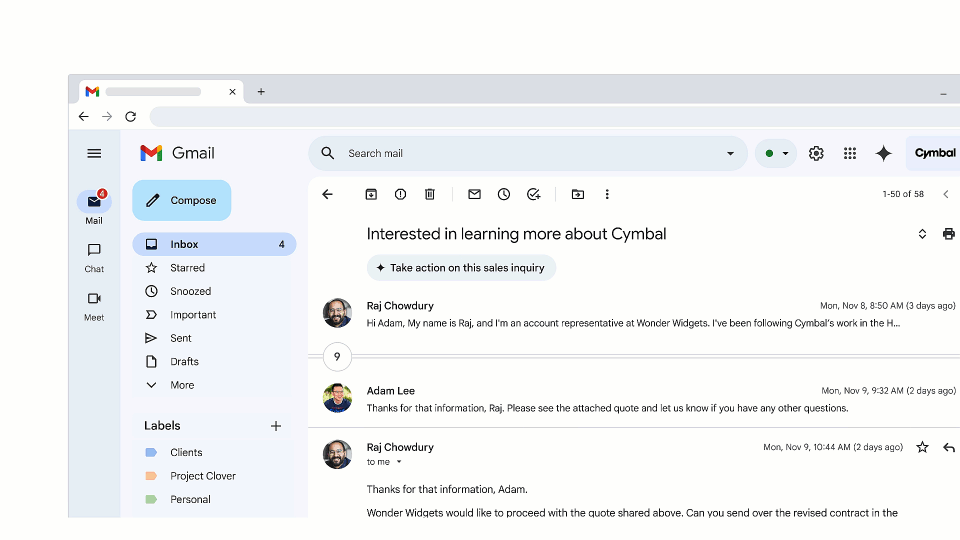Click the Cymbal account logo
Image resolution: width=960 pixels, height=540 pixels.
click(x=934, y=154)
